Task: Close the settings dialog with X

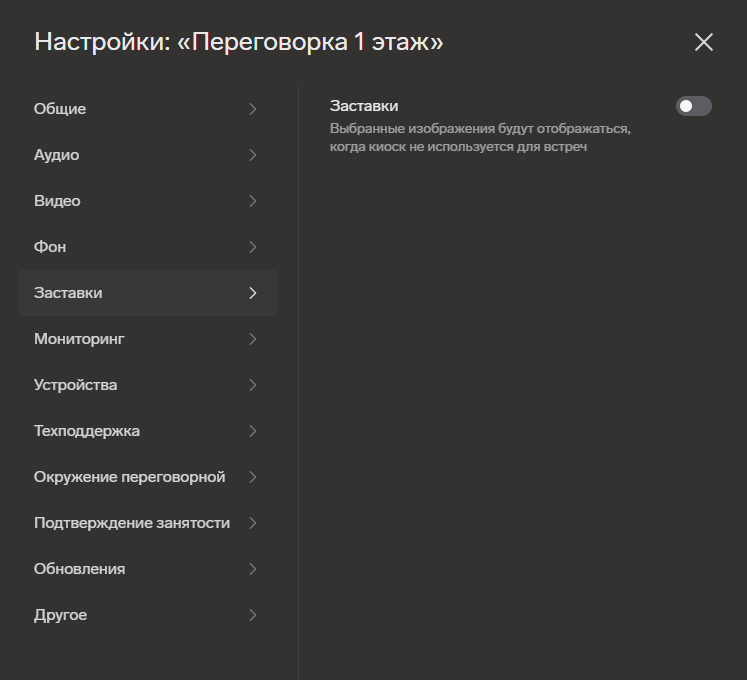Action: 704,42
